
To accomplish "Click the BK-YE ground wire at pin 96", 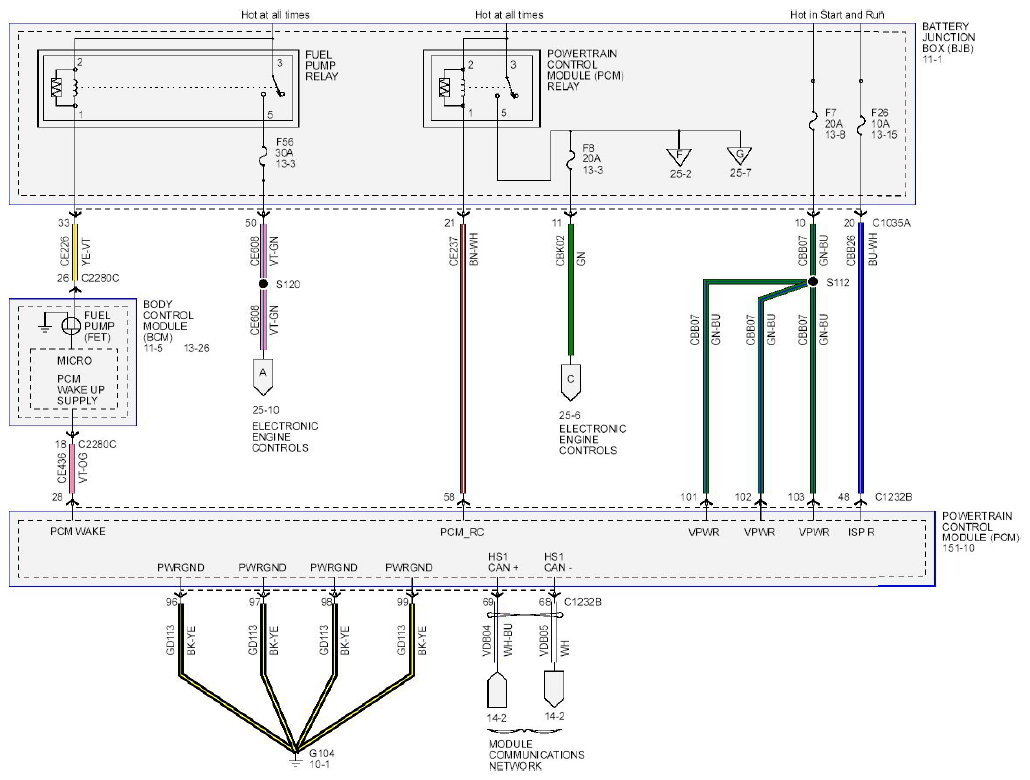I will (x=181, y=641).
